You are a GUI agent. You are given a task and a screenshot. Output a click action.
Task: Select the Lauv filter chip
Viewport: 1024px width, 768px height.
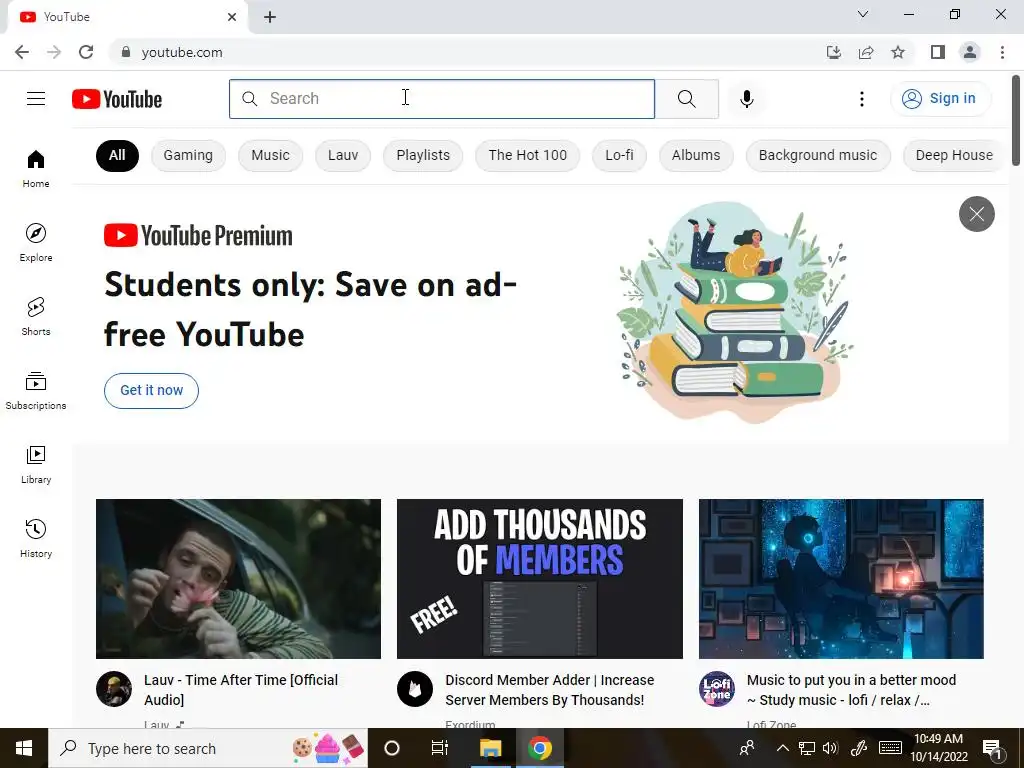click(343, 155)
